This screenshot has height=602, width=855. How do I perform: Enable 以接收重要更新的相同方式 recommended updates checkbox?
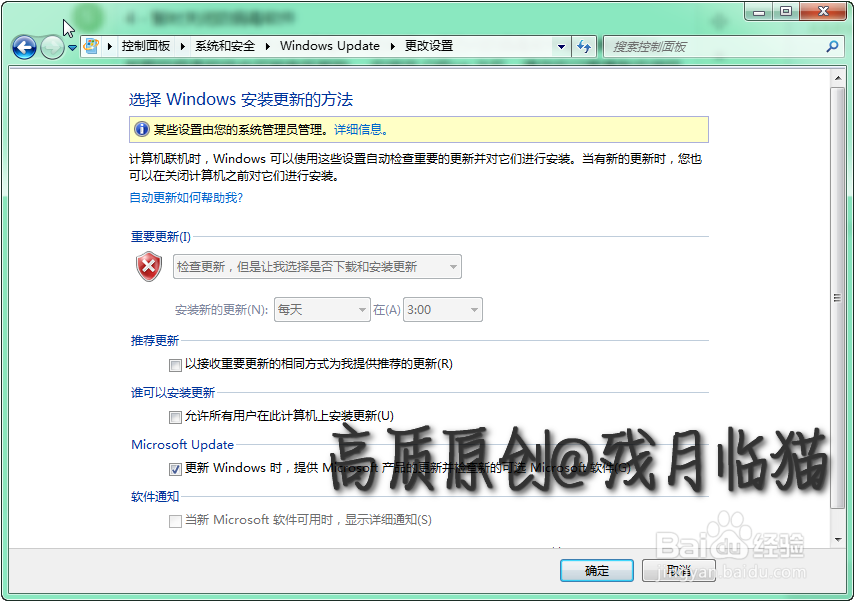(x=175, y=365)
